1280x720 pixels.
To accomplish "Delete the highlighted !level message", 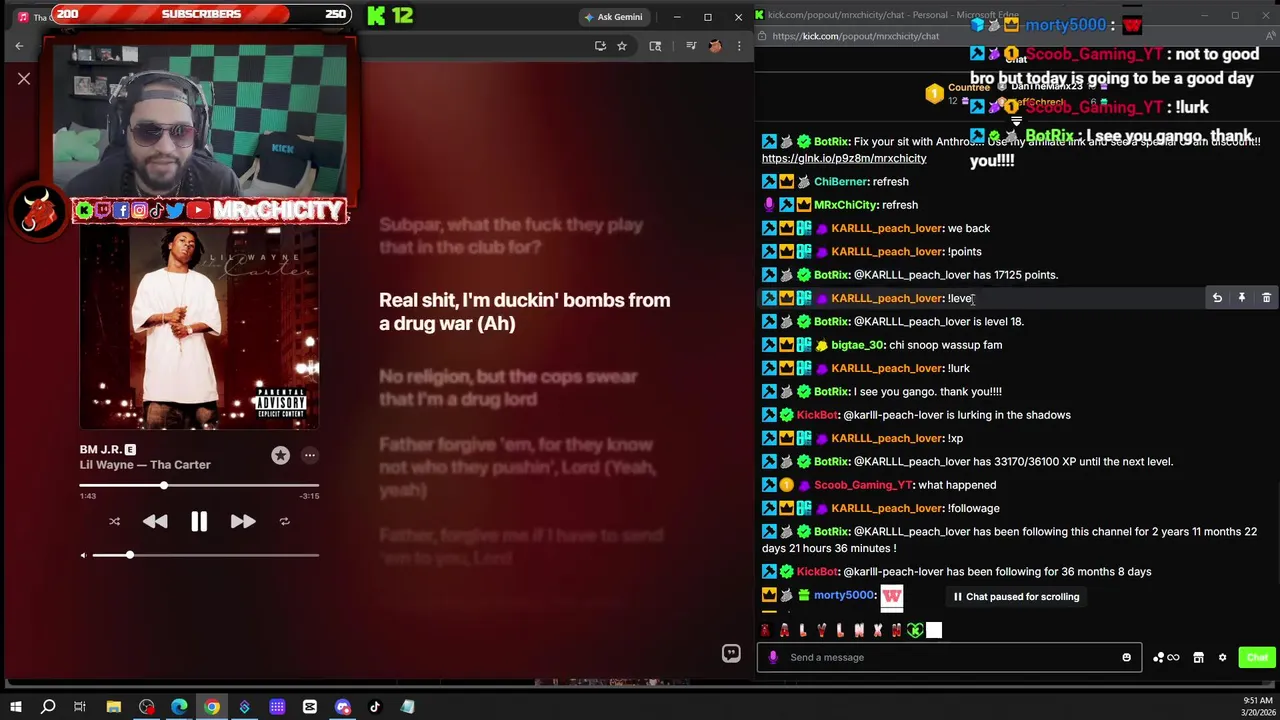I will (x=1266, y=298).
